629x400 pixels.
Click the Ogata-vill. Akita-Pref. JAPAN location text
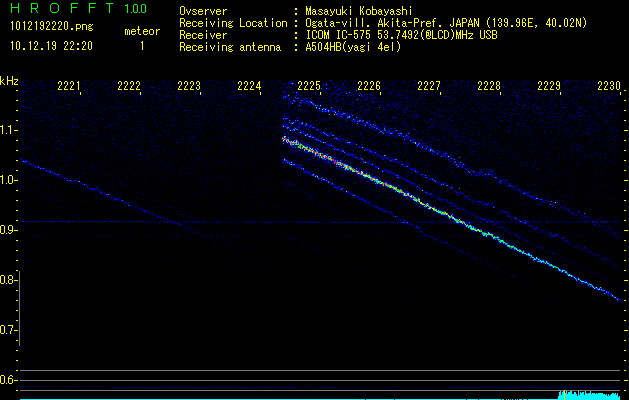point(392,23)
